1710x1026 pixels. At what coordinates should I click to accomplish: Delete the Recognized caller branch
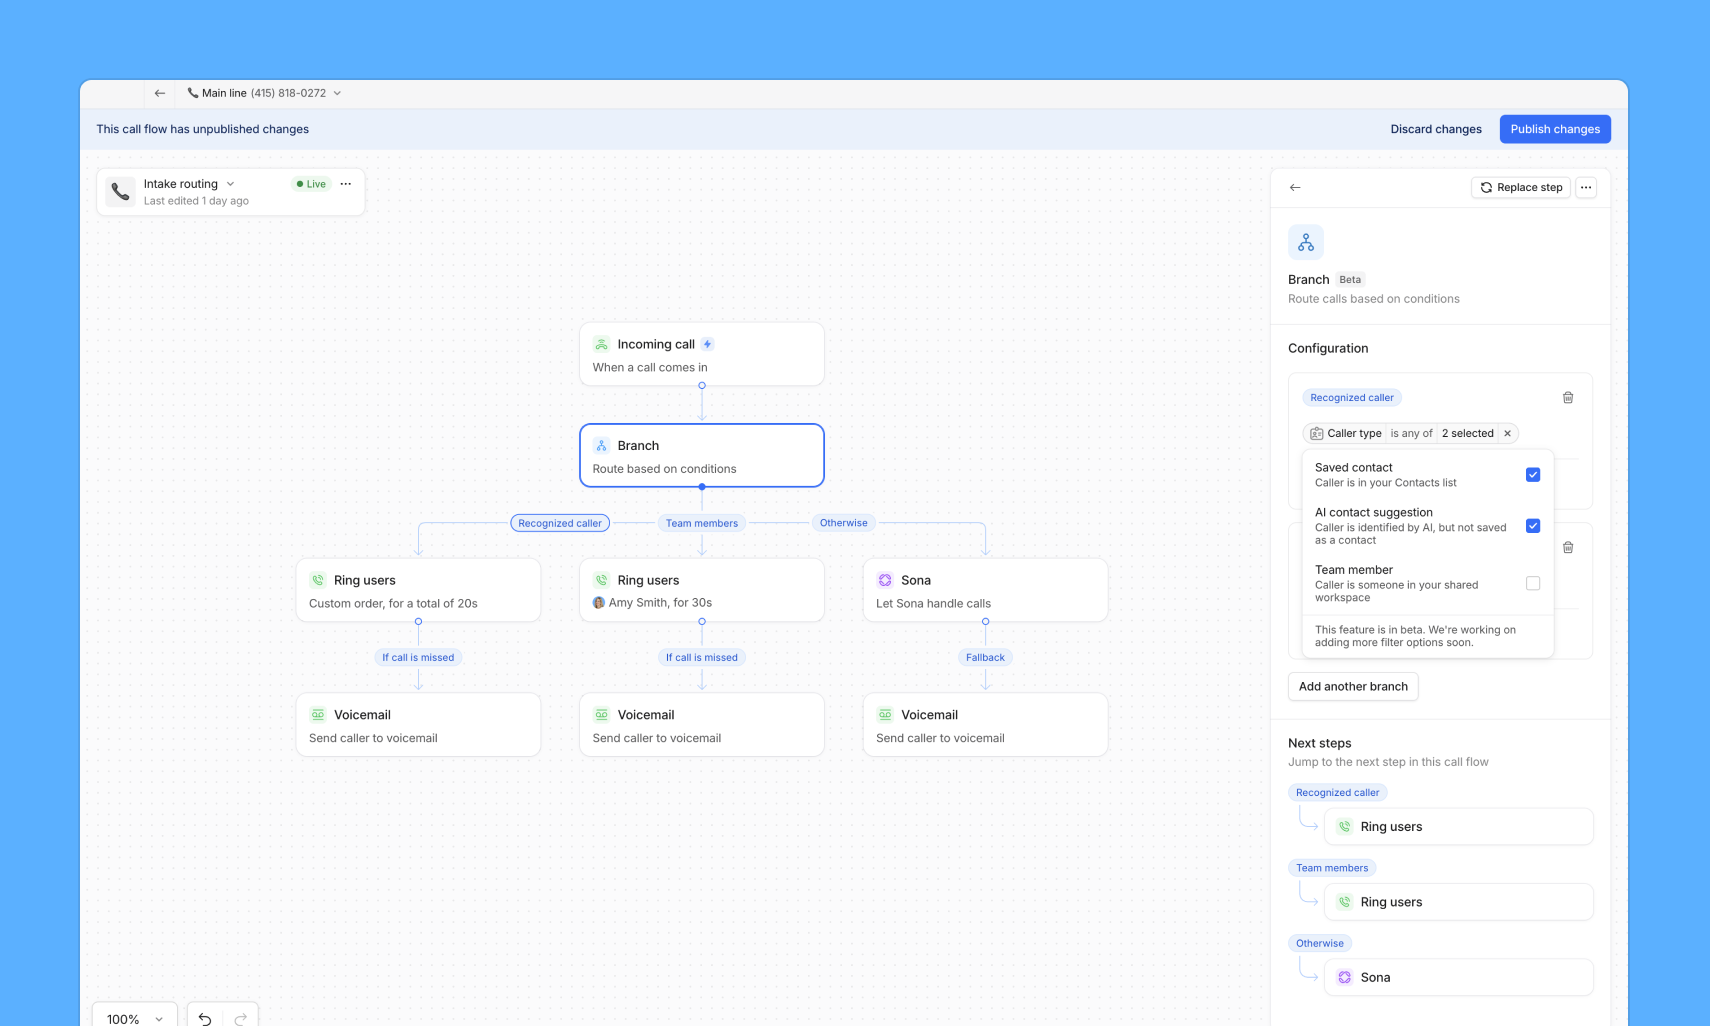[1568, 398]
